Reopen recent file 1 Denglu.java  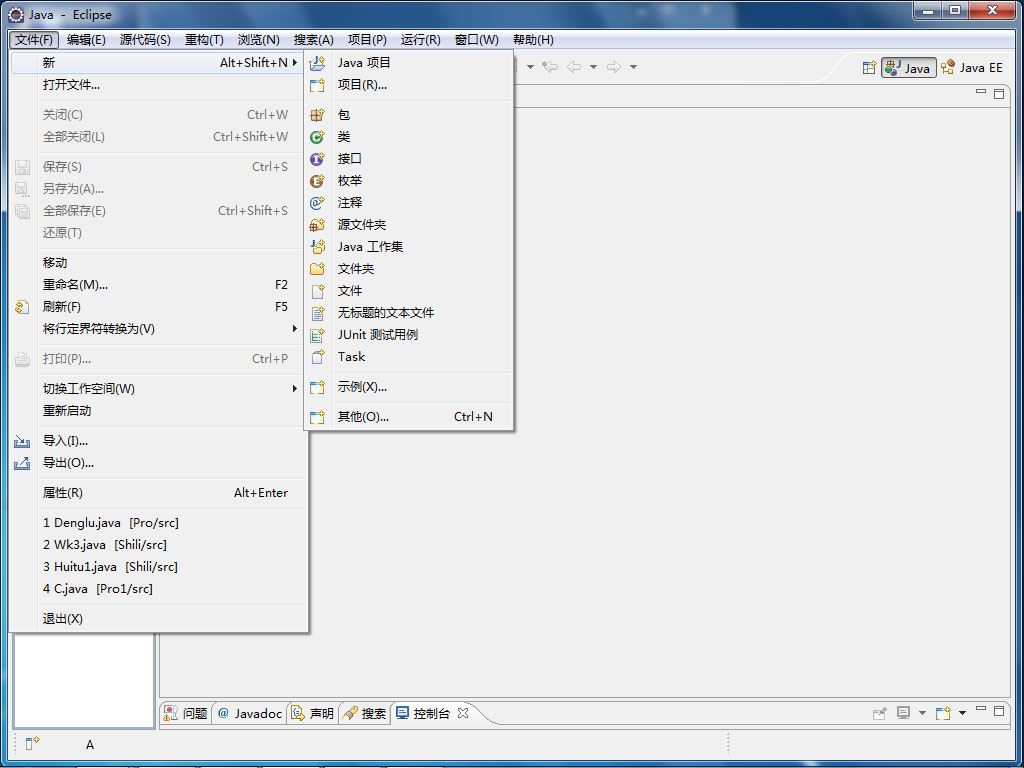(159, 523)
